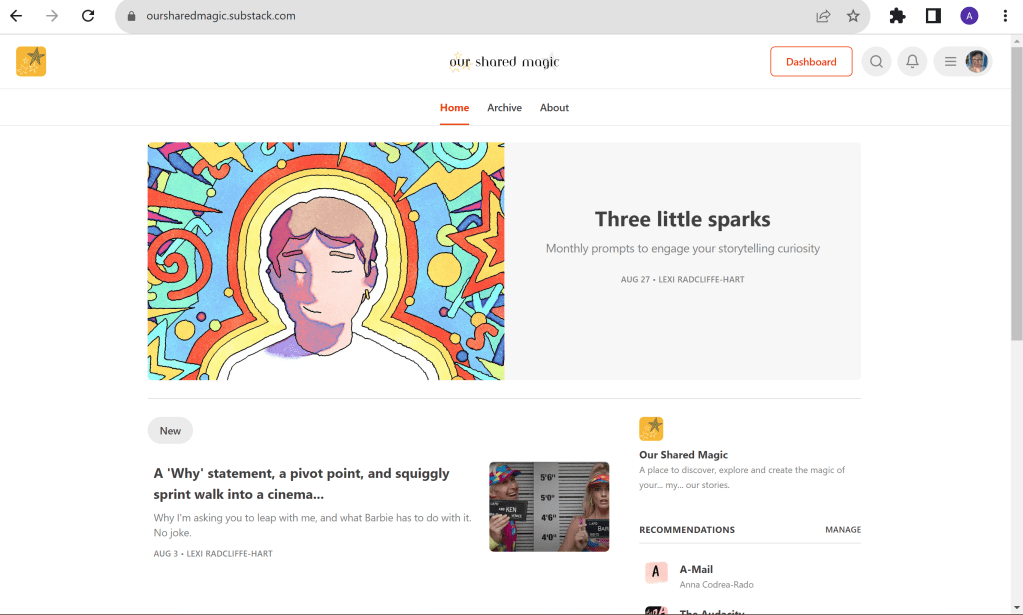
Task: Open the notifications bell
Action: (x=912, y=62)
